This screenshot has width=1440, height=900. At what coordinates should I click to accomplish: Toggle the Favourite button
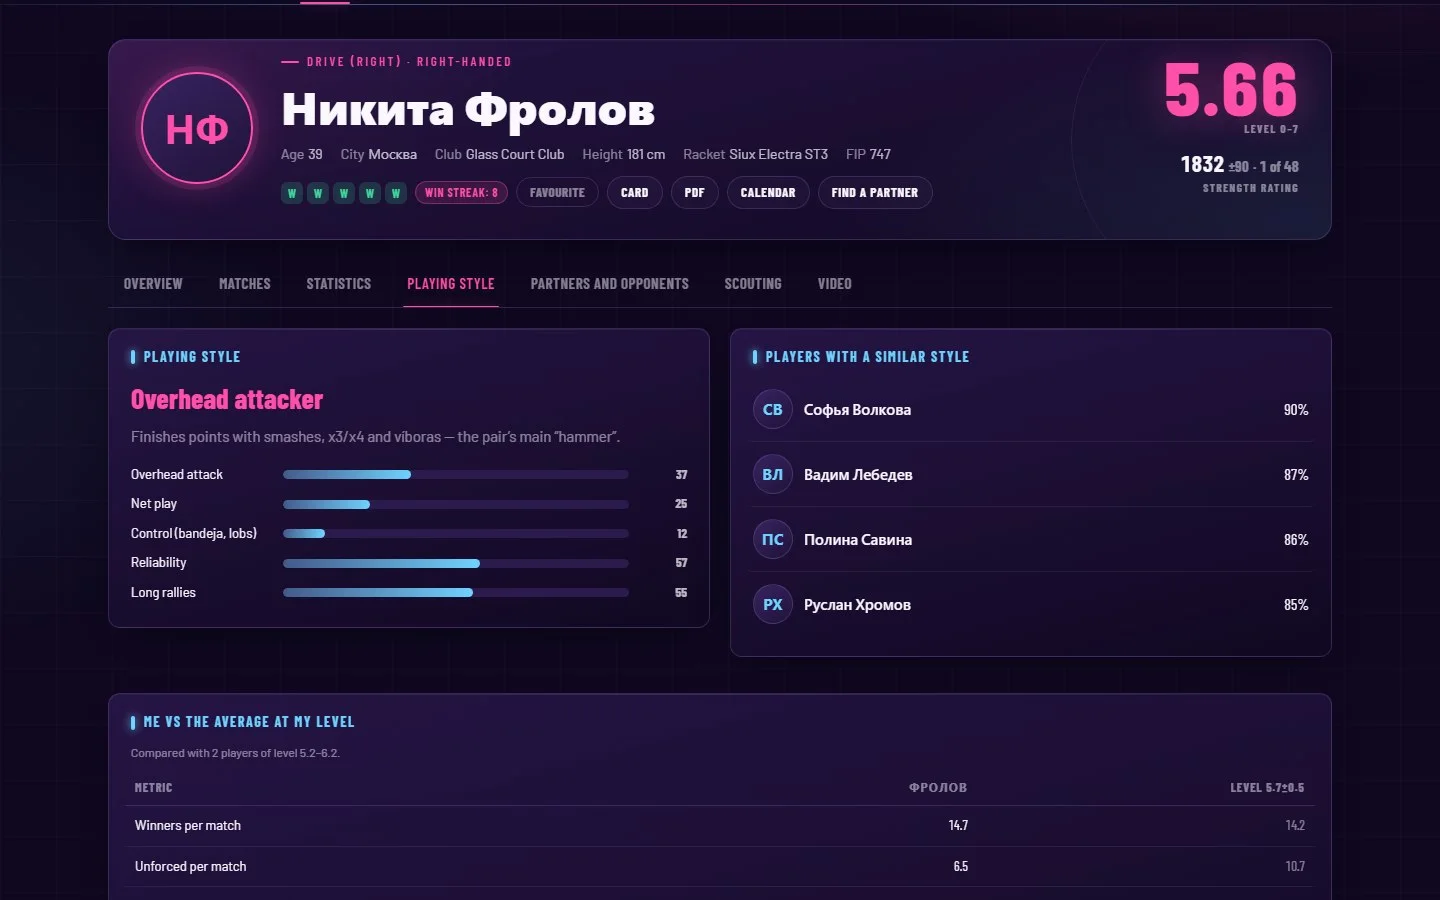click(557, 193)
